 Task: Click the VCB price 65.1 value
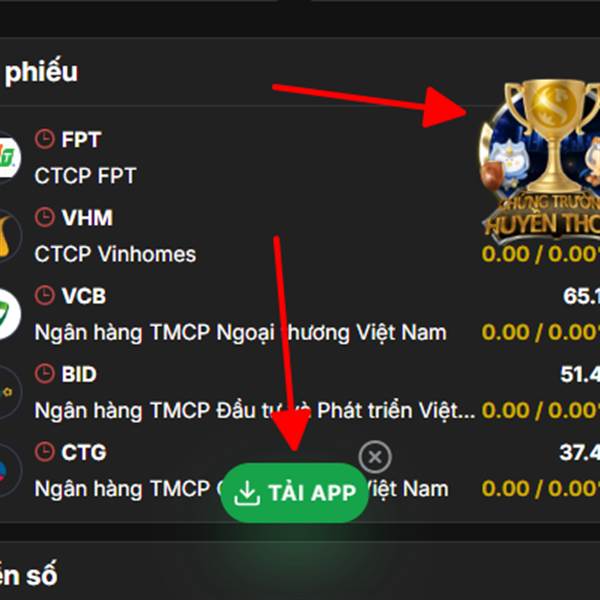[x=581, y=296]
